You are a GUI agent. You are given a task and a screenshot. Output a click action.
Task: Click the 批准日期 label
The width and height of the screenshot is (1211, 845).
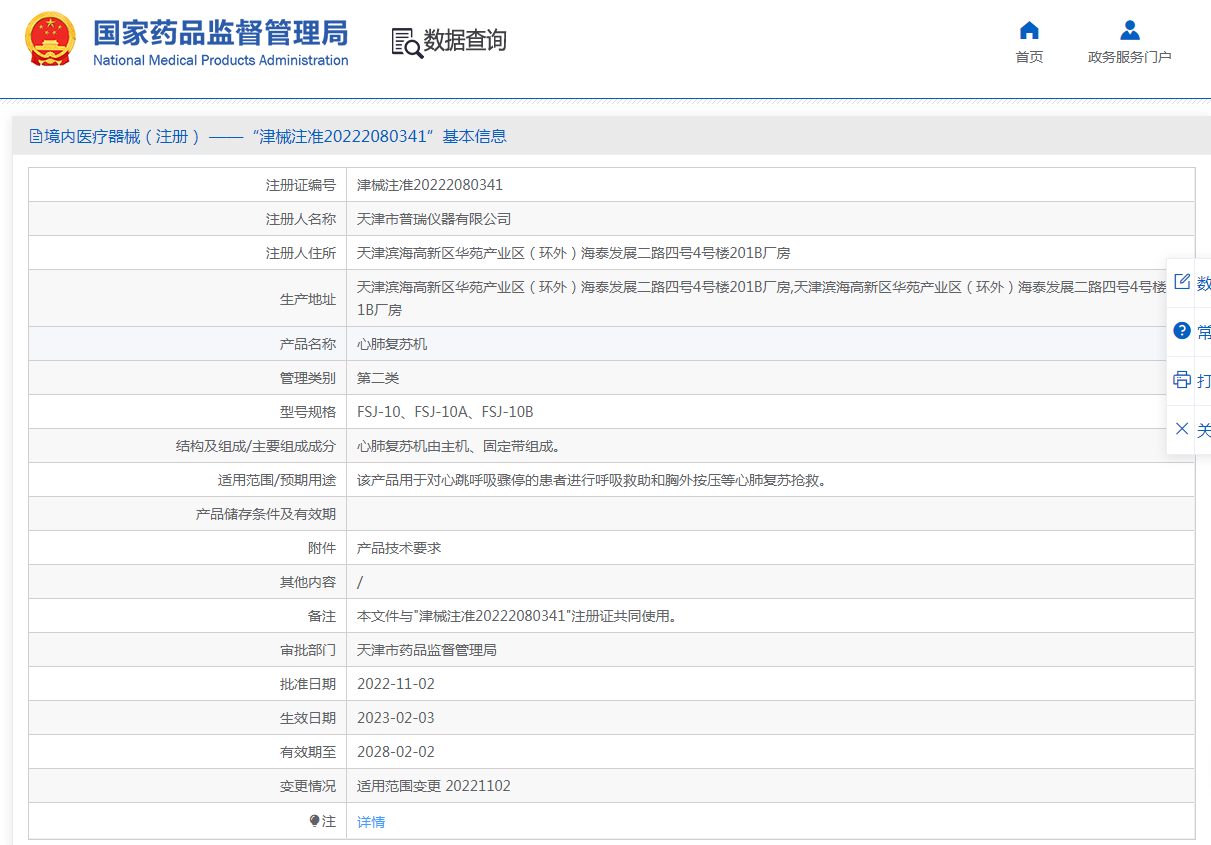(308, 684)
